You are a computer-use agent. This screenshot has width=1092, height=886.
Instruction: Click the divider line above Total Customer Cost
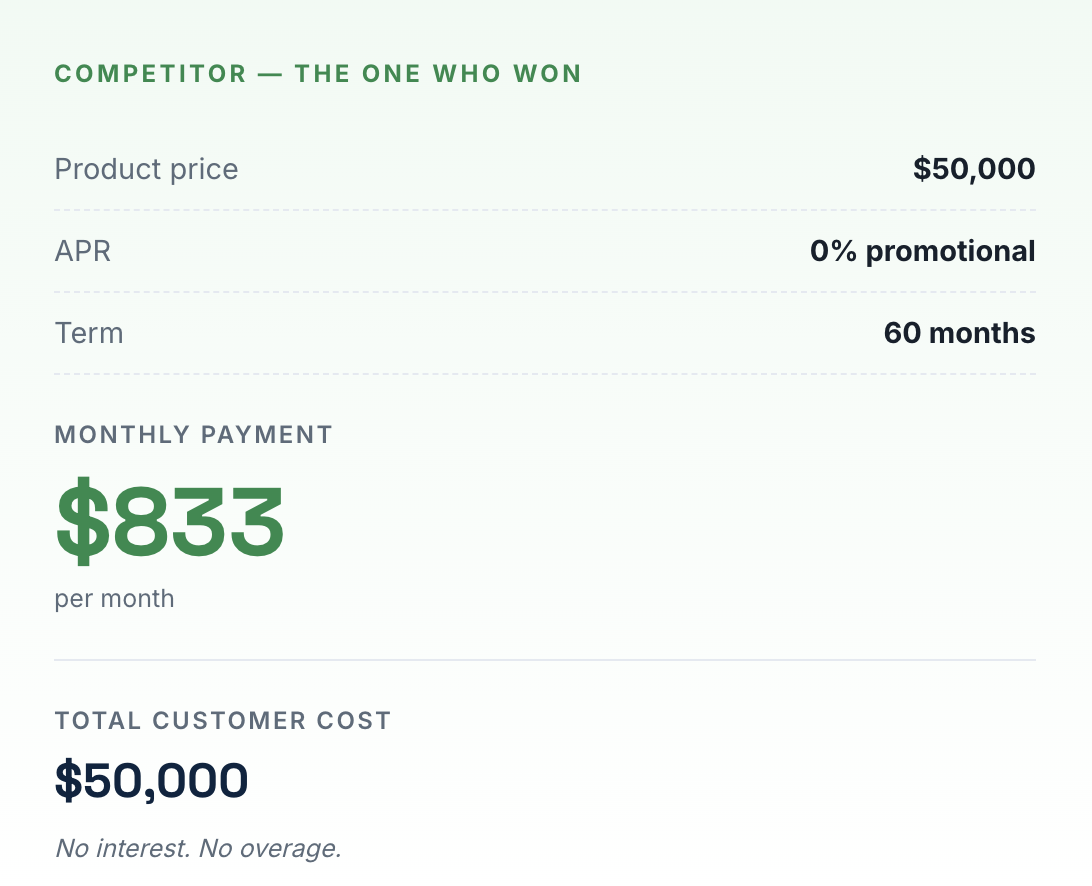pyautogui.click(x=545, y=660)
